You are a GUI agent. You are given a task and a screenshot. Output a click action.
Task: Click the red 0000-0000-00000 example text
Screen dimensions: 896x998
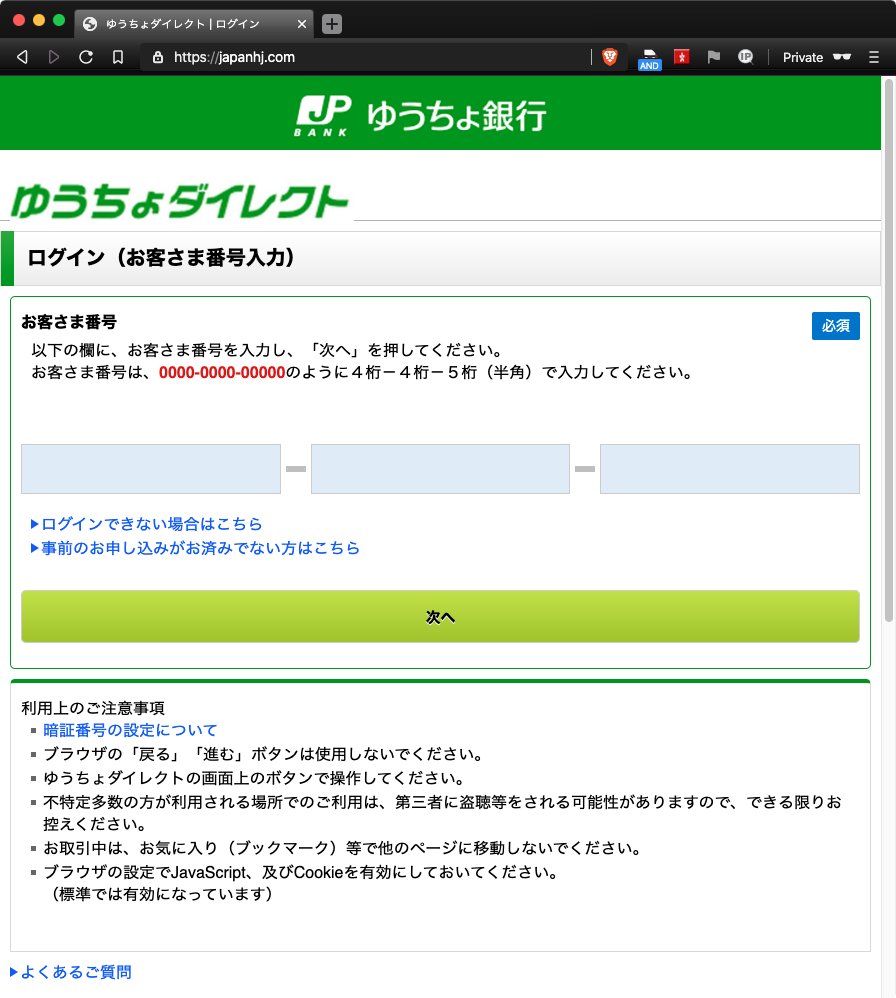(222, 372)
